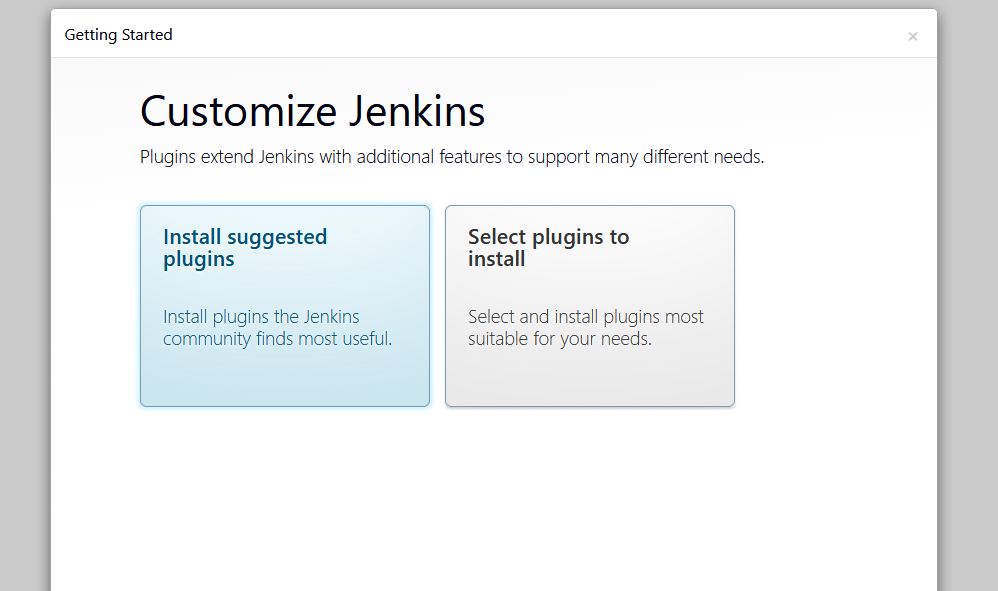The image size is (998, 591).
Task: Click the word "Jenkins" in the main heading
Action: pyautogui.click(x=416, y=111)
